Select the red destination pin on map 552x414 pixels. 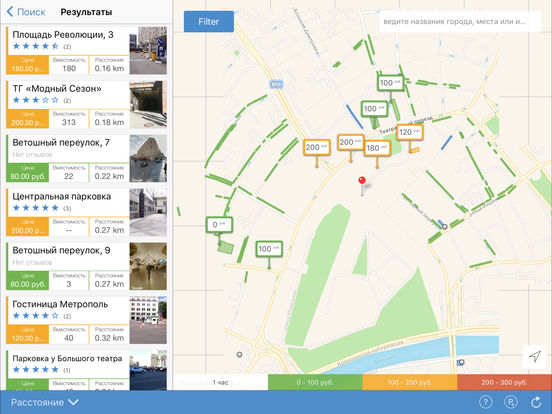click(362, 181)
